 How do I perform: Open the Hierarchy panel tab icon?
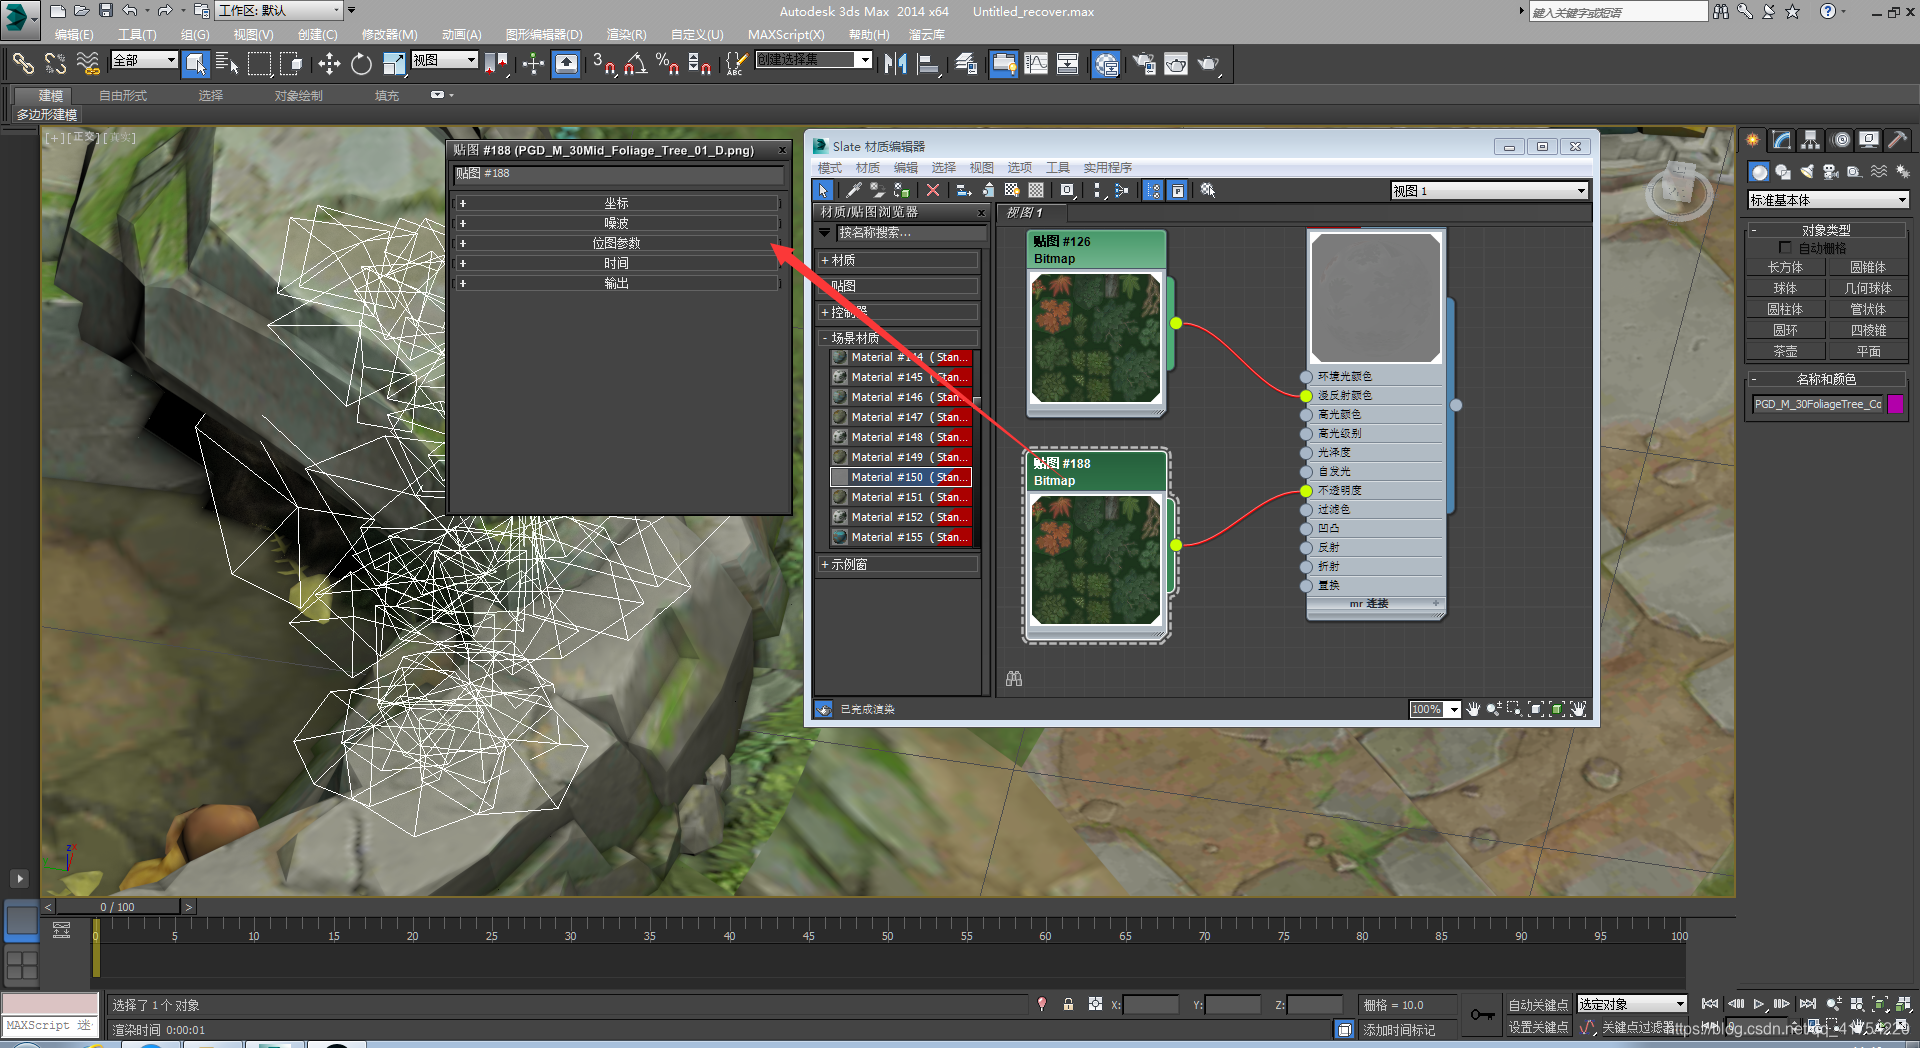pos(1810,140)
